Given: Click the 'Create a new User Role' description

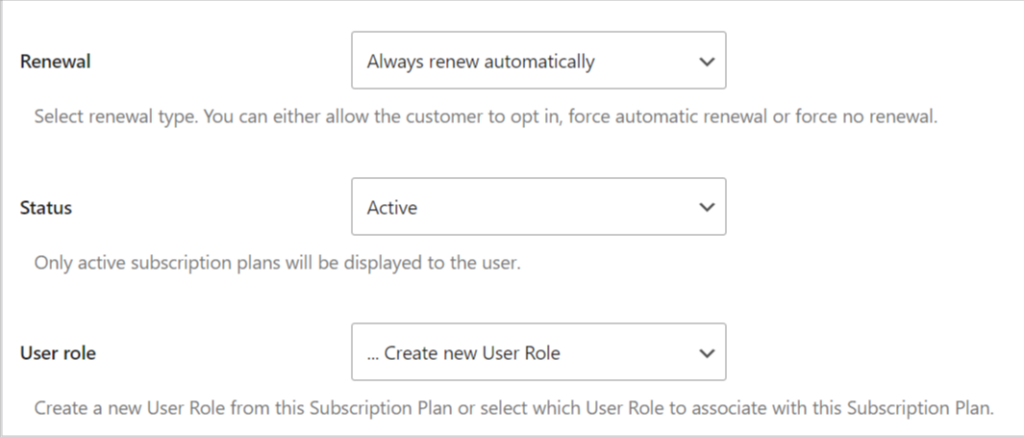Looking at the screenshot, I should click(x=514, y=409).
